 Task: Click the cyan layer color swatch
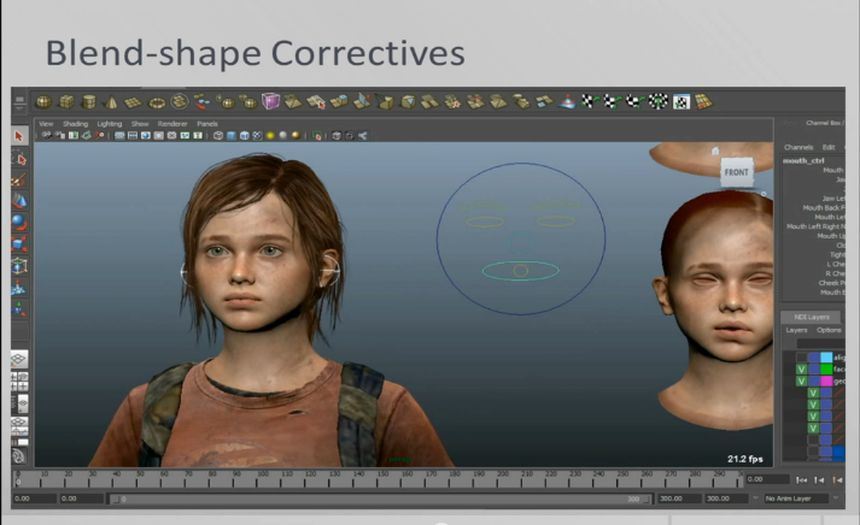coord(826,358)
